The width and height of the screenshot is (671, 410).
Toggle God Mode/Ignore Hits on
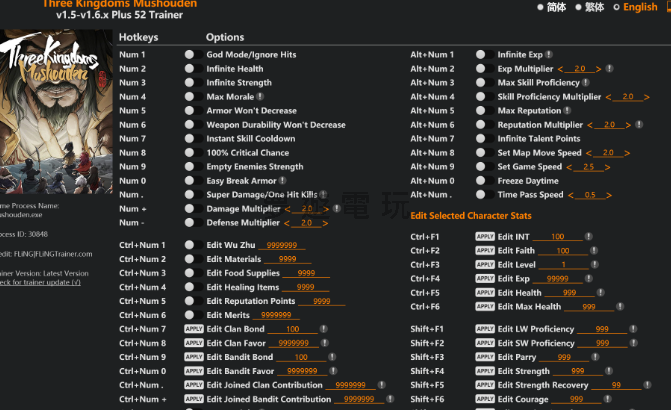coord(193,54)
